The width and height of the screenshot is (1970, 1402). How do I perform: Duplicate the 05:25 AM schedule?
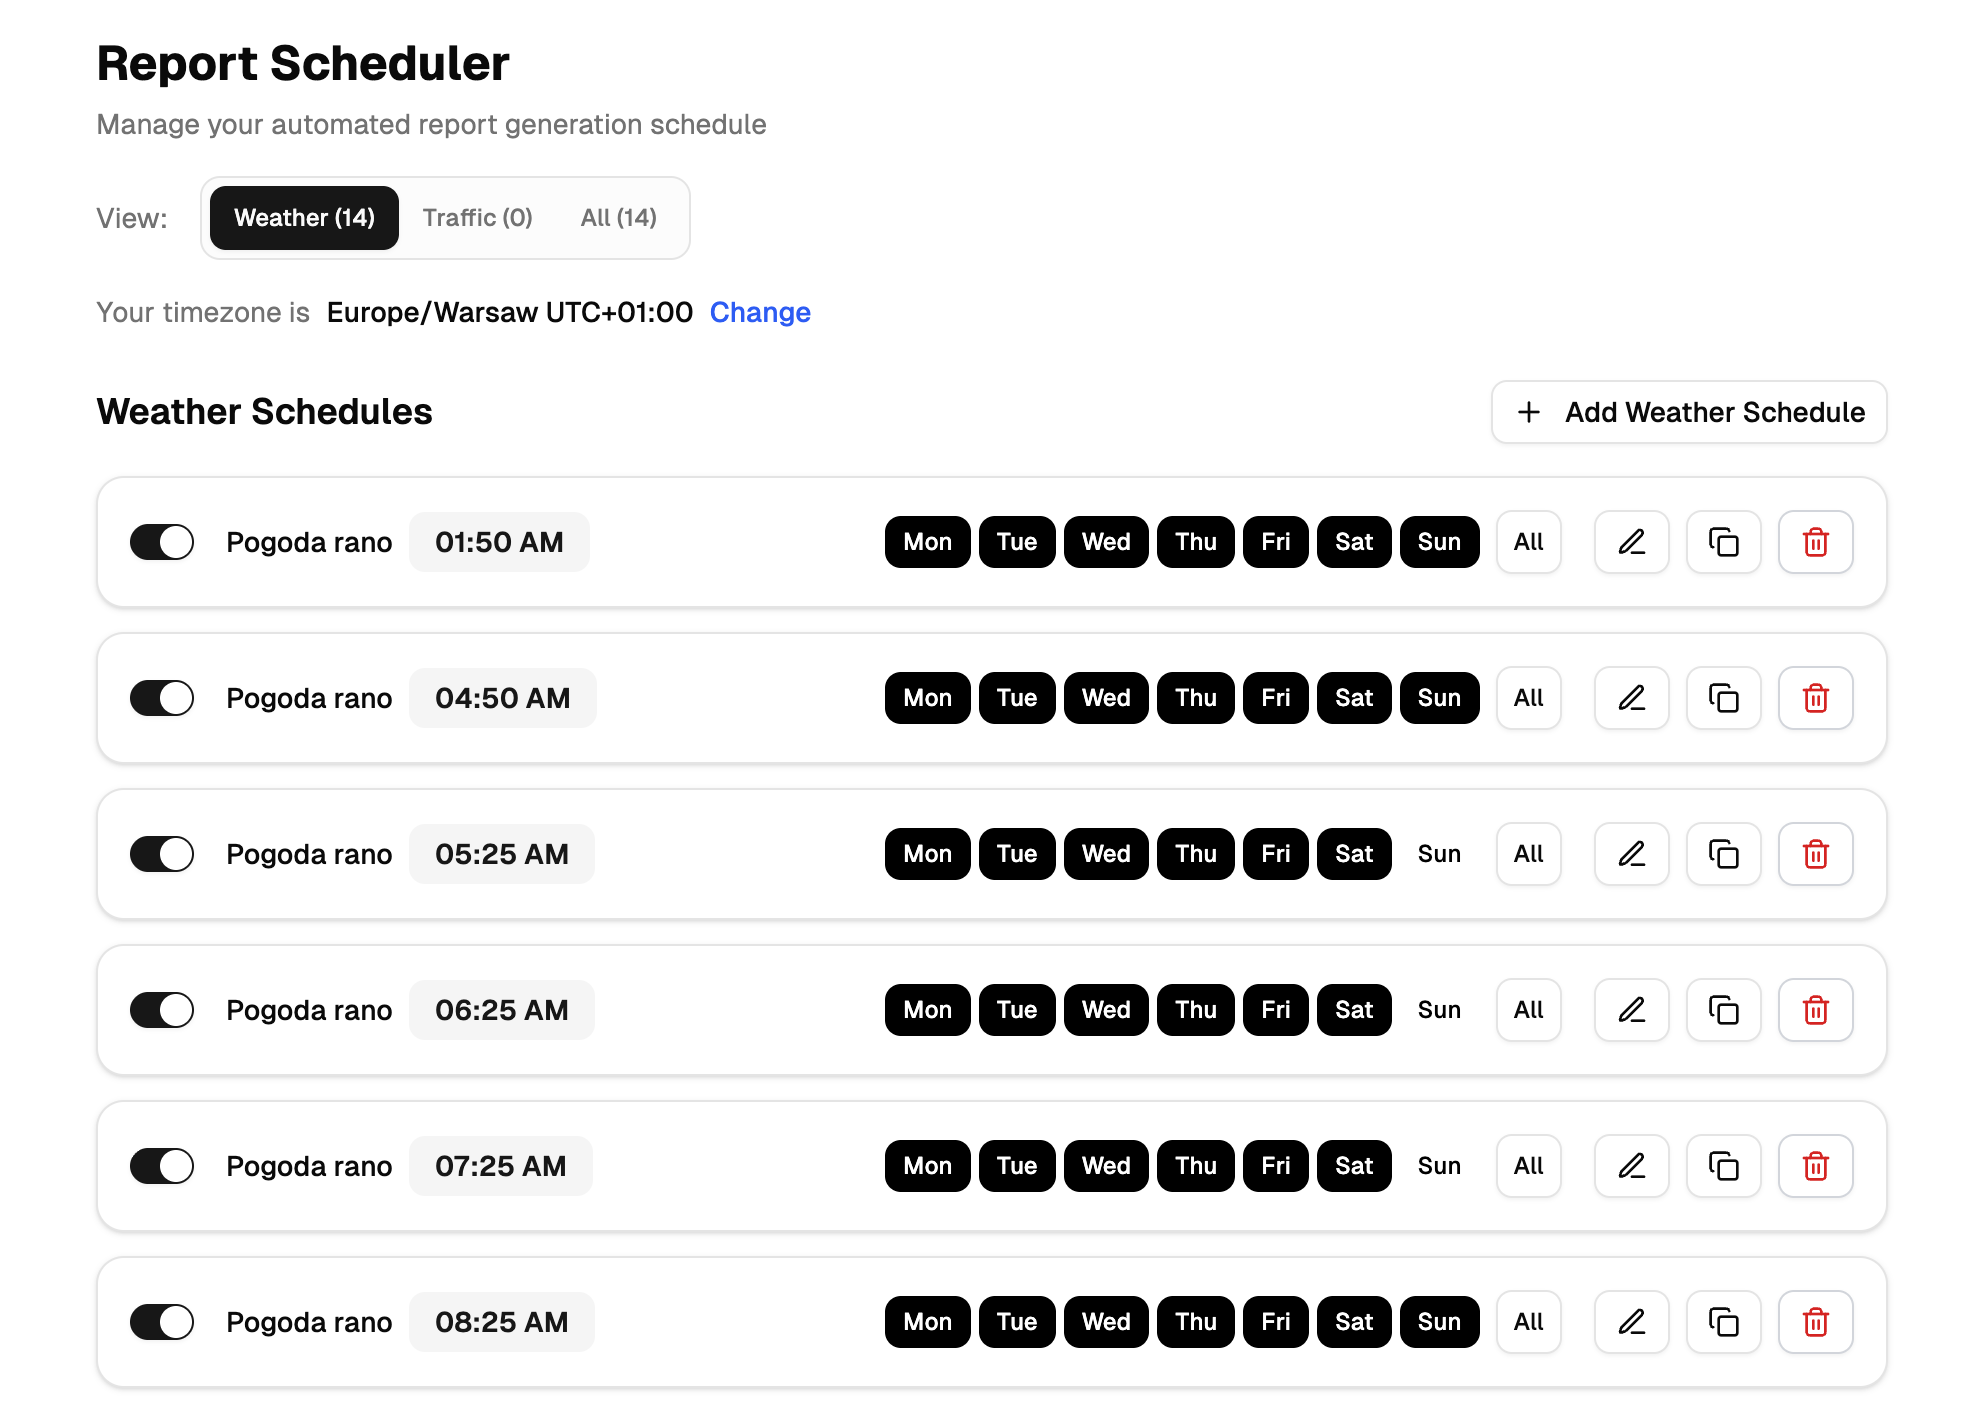(x=1723, y=854)
